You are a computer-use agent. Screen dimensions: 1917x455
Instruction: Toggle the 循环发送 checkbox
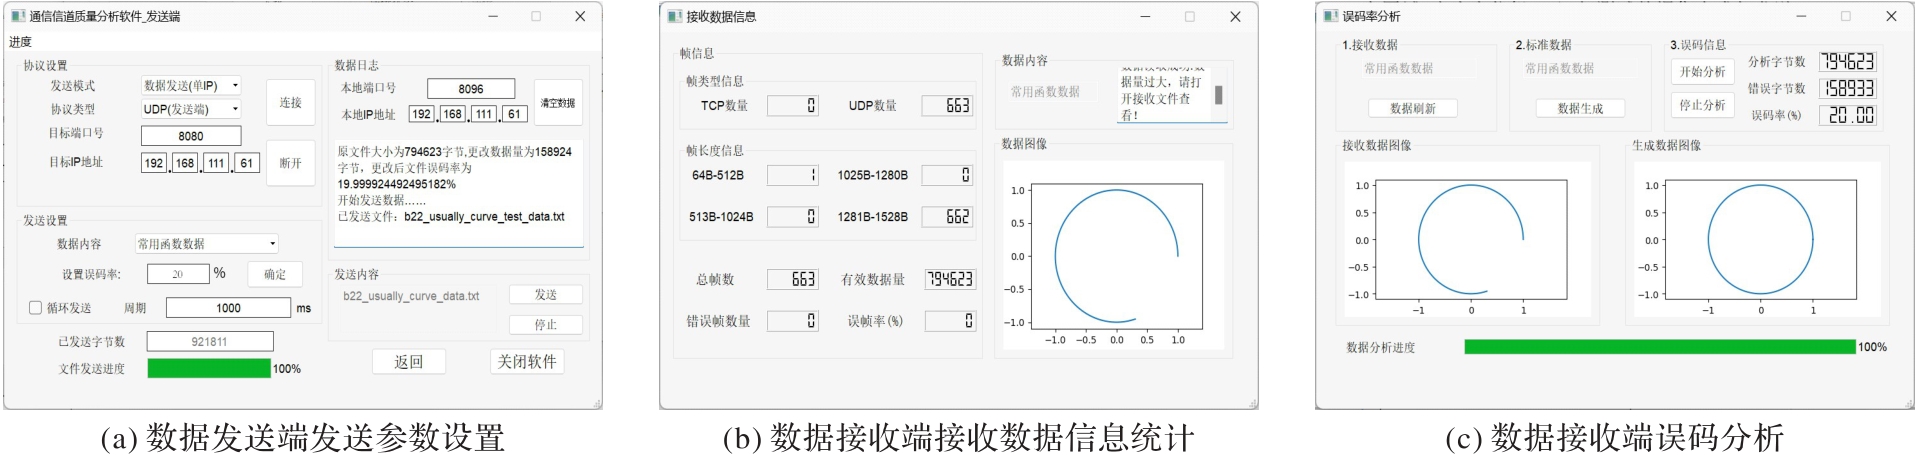36,308
